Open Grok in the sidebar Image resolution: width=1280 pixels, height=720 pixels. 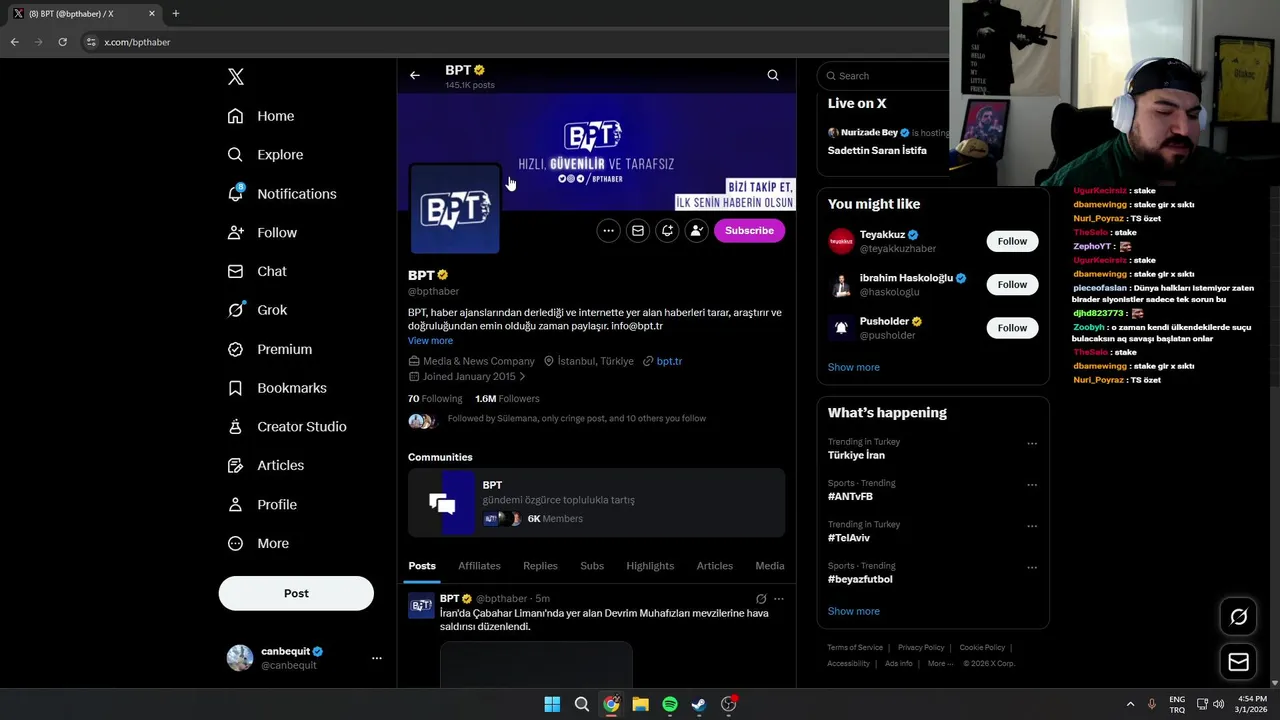pos(257,310)
